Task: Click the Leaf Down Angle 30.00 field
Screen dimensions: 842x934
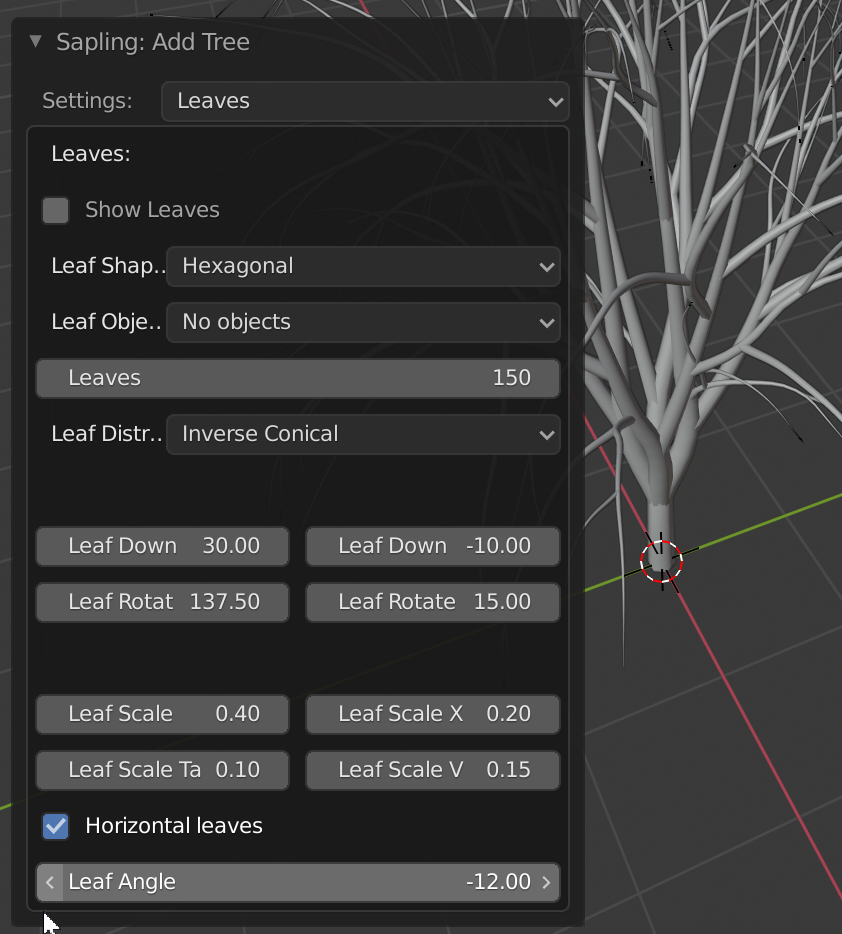Action: (x=163, y=546)
